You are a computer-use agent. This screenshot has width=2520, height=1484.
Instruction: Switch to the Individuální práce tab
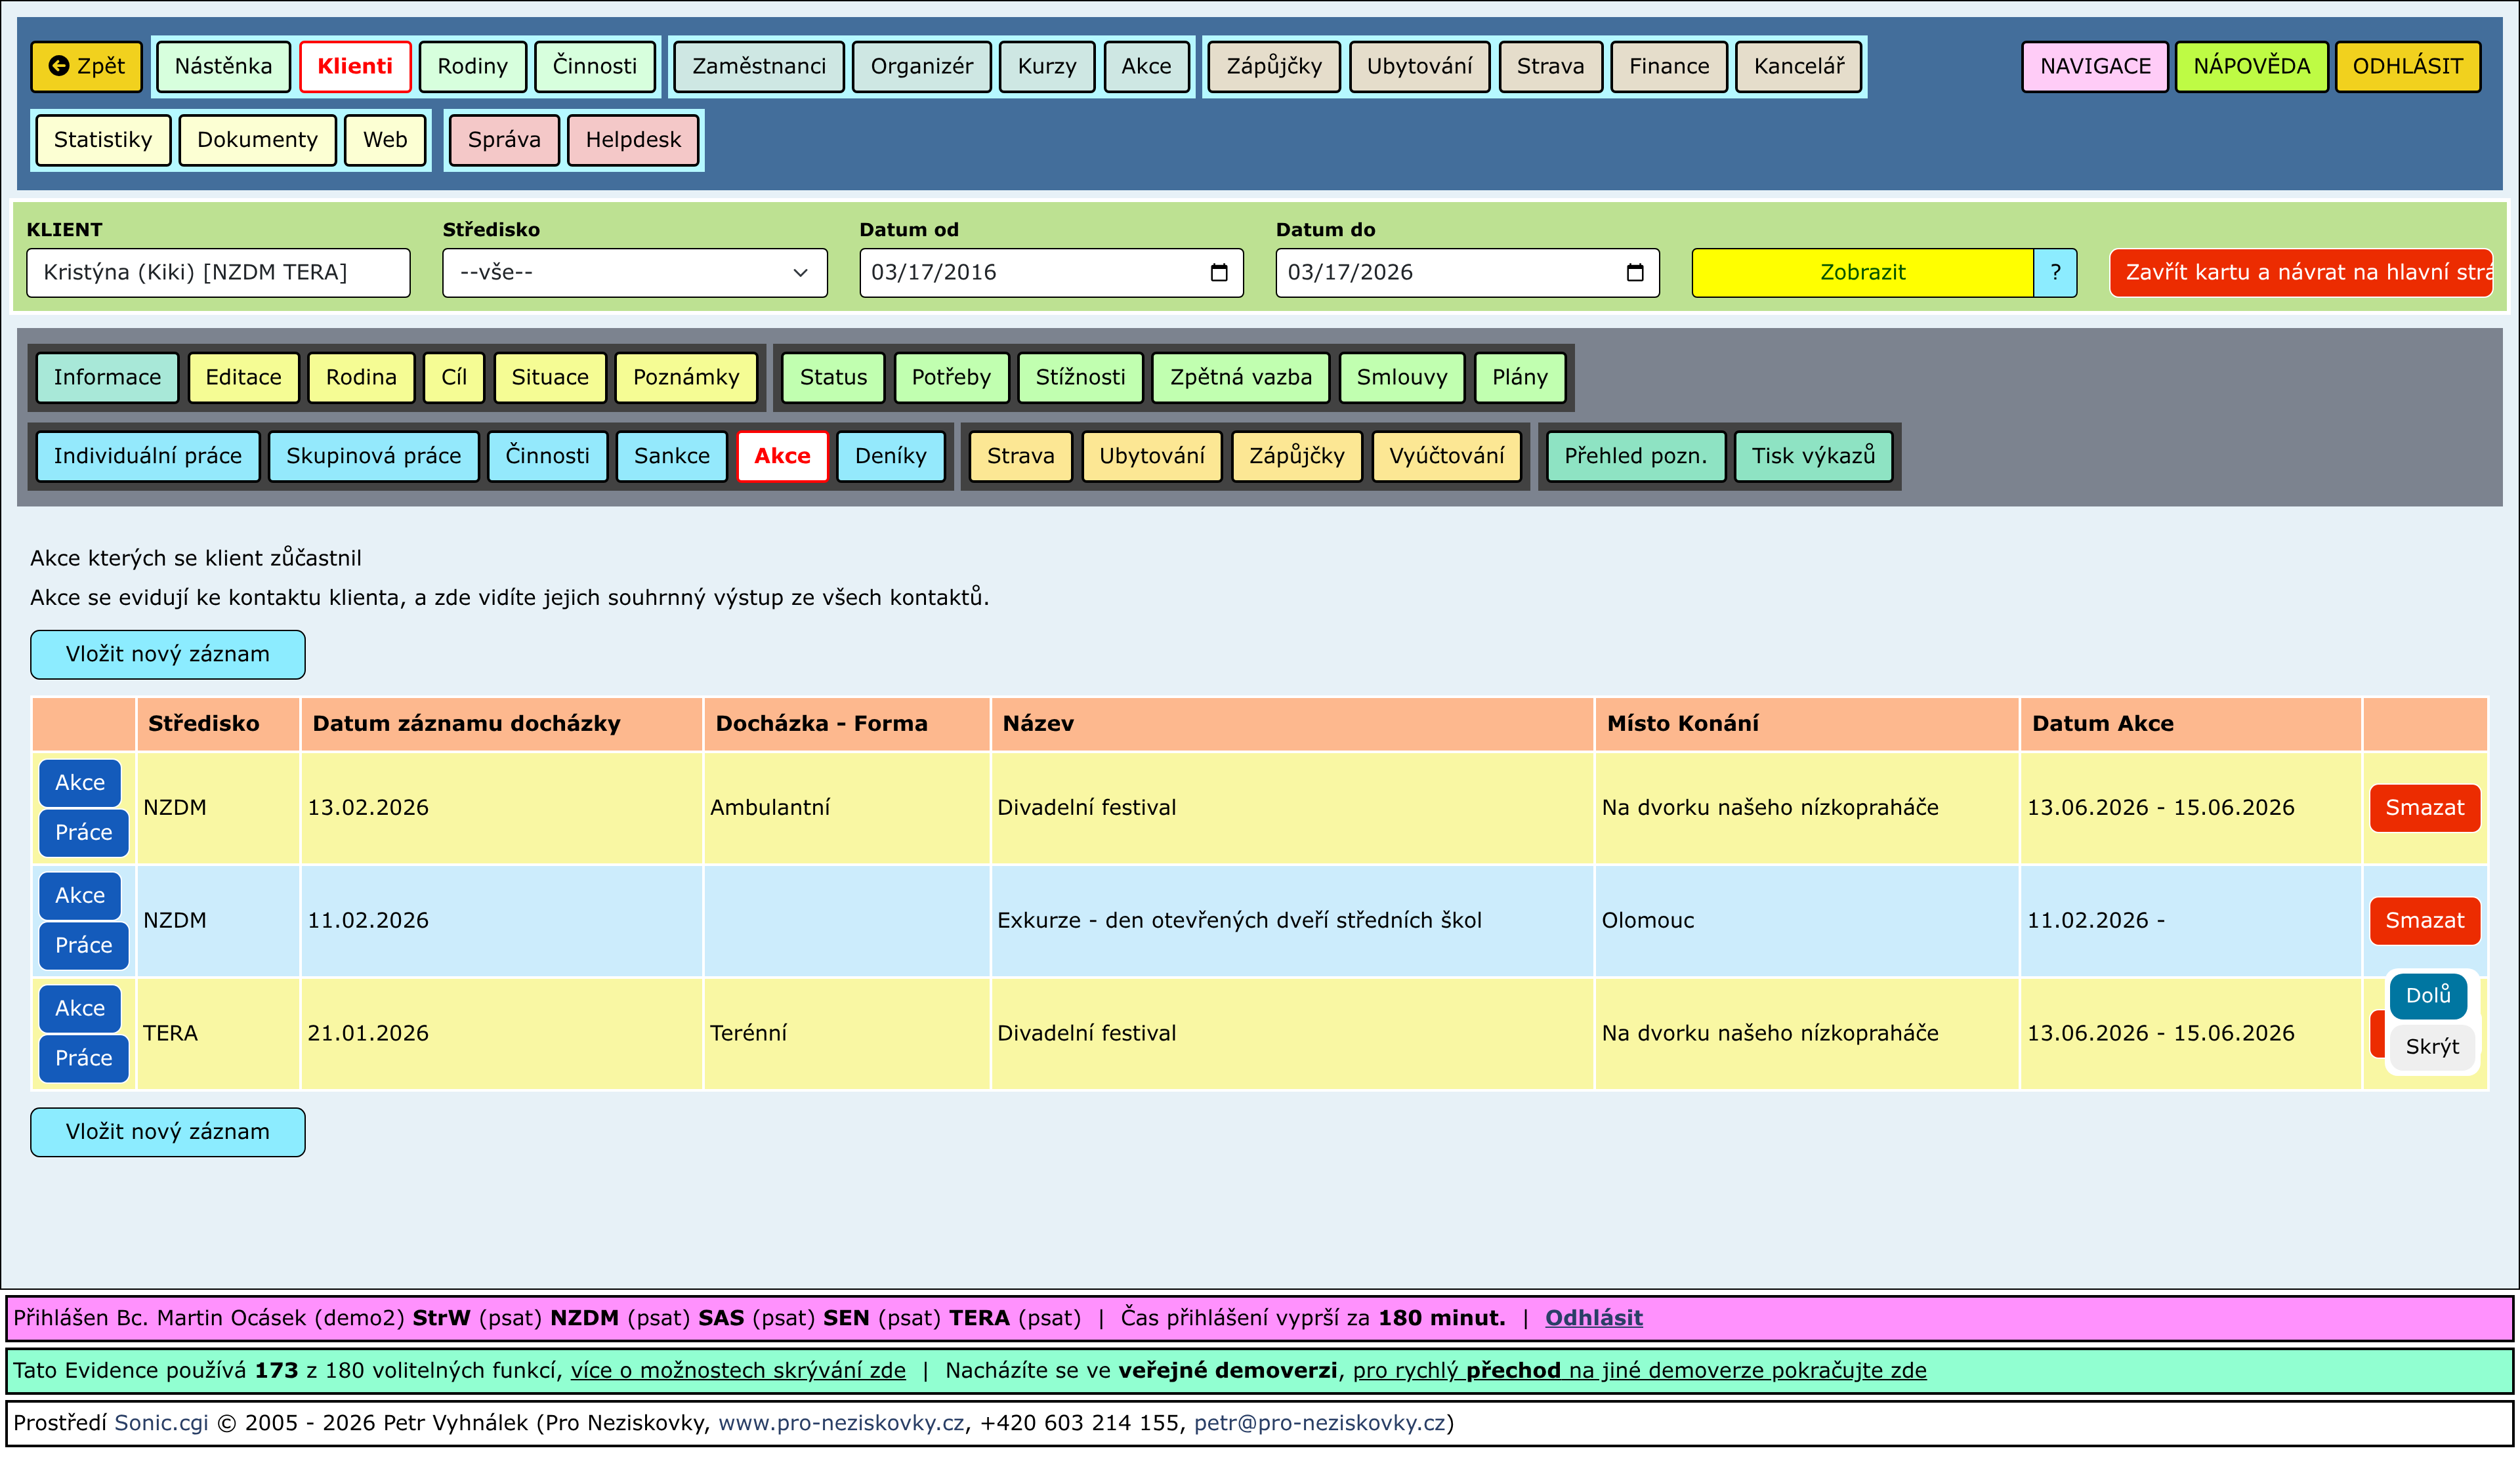pos(147,456)
